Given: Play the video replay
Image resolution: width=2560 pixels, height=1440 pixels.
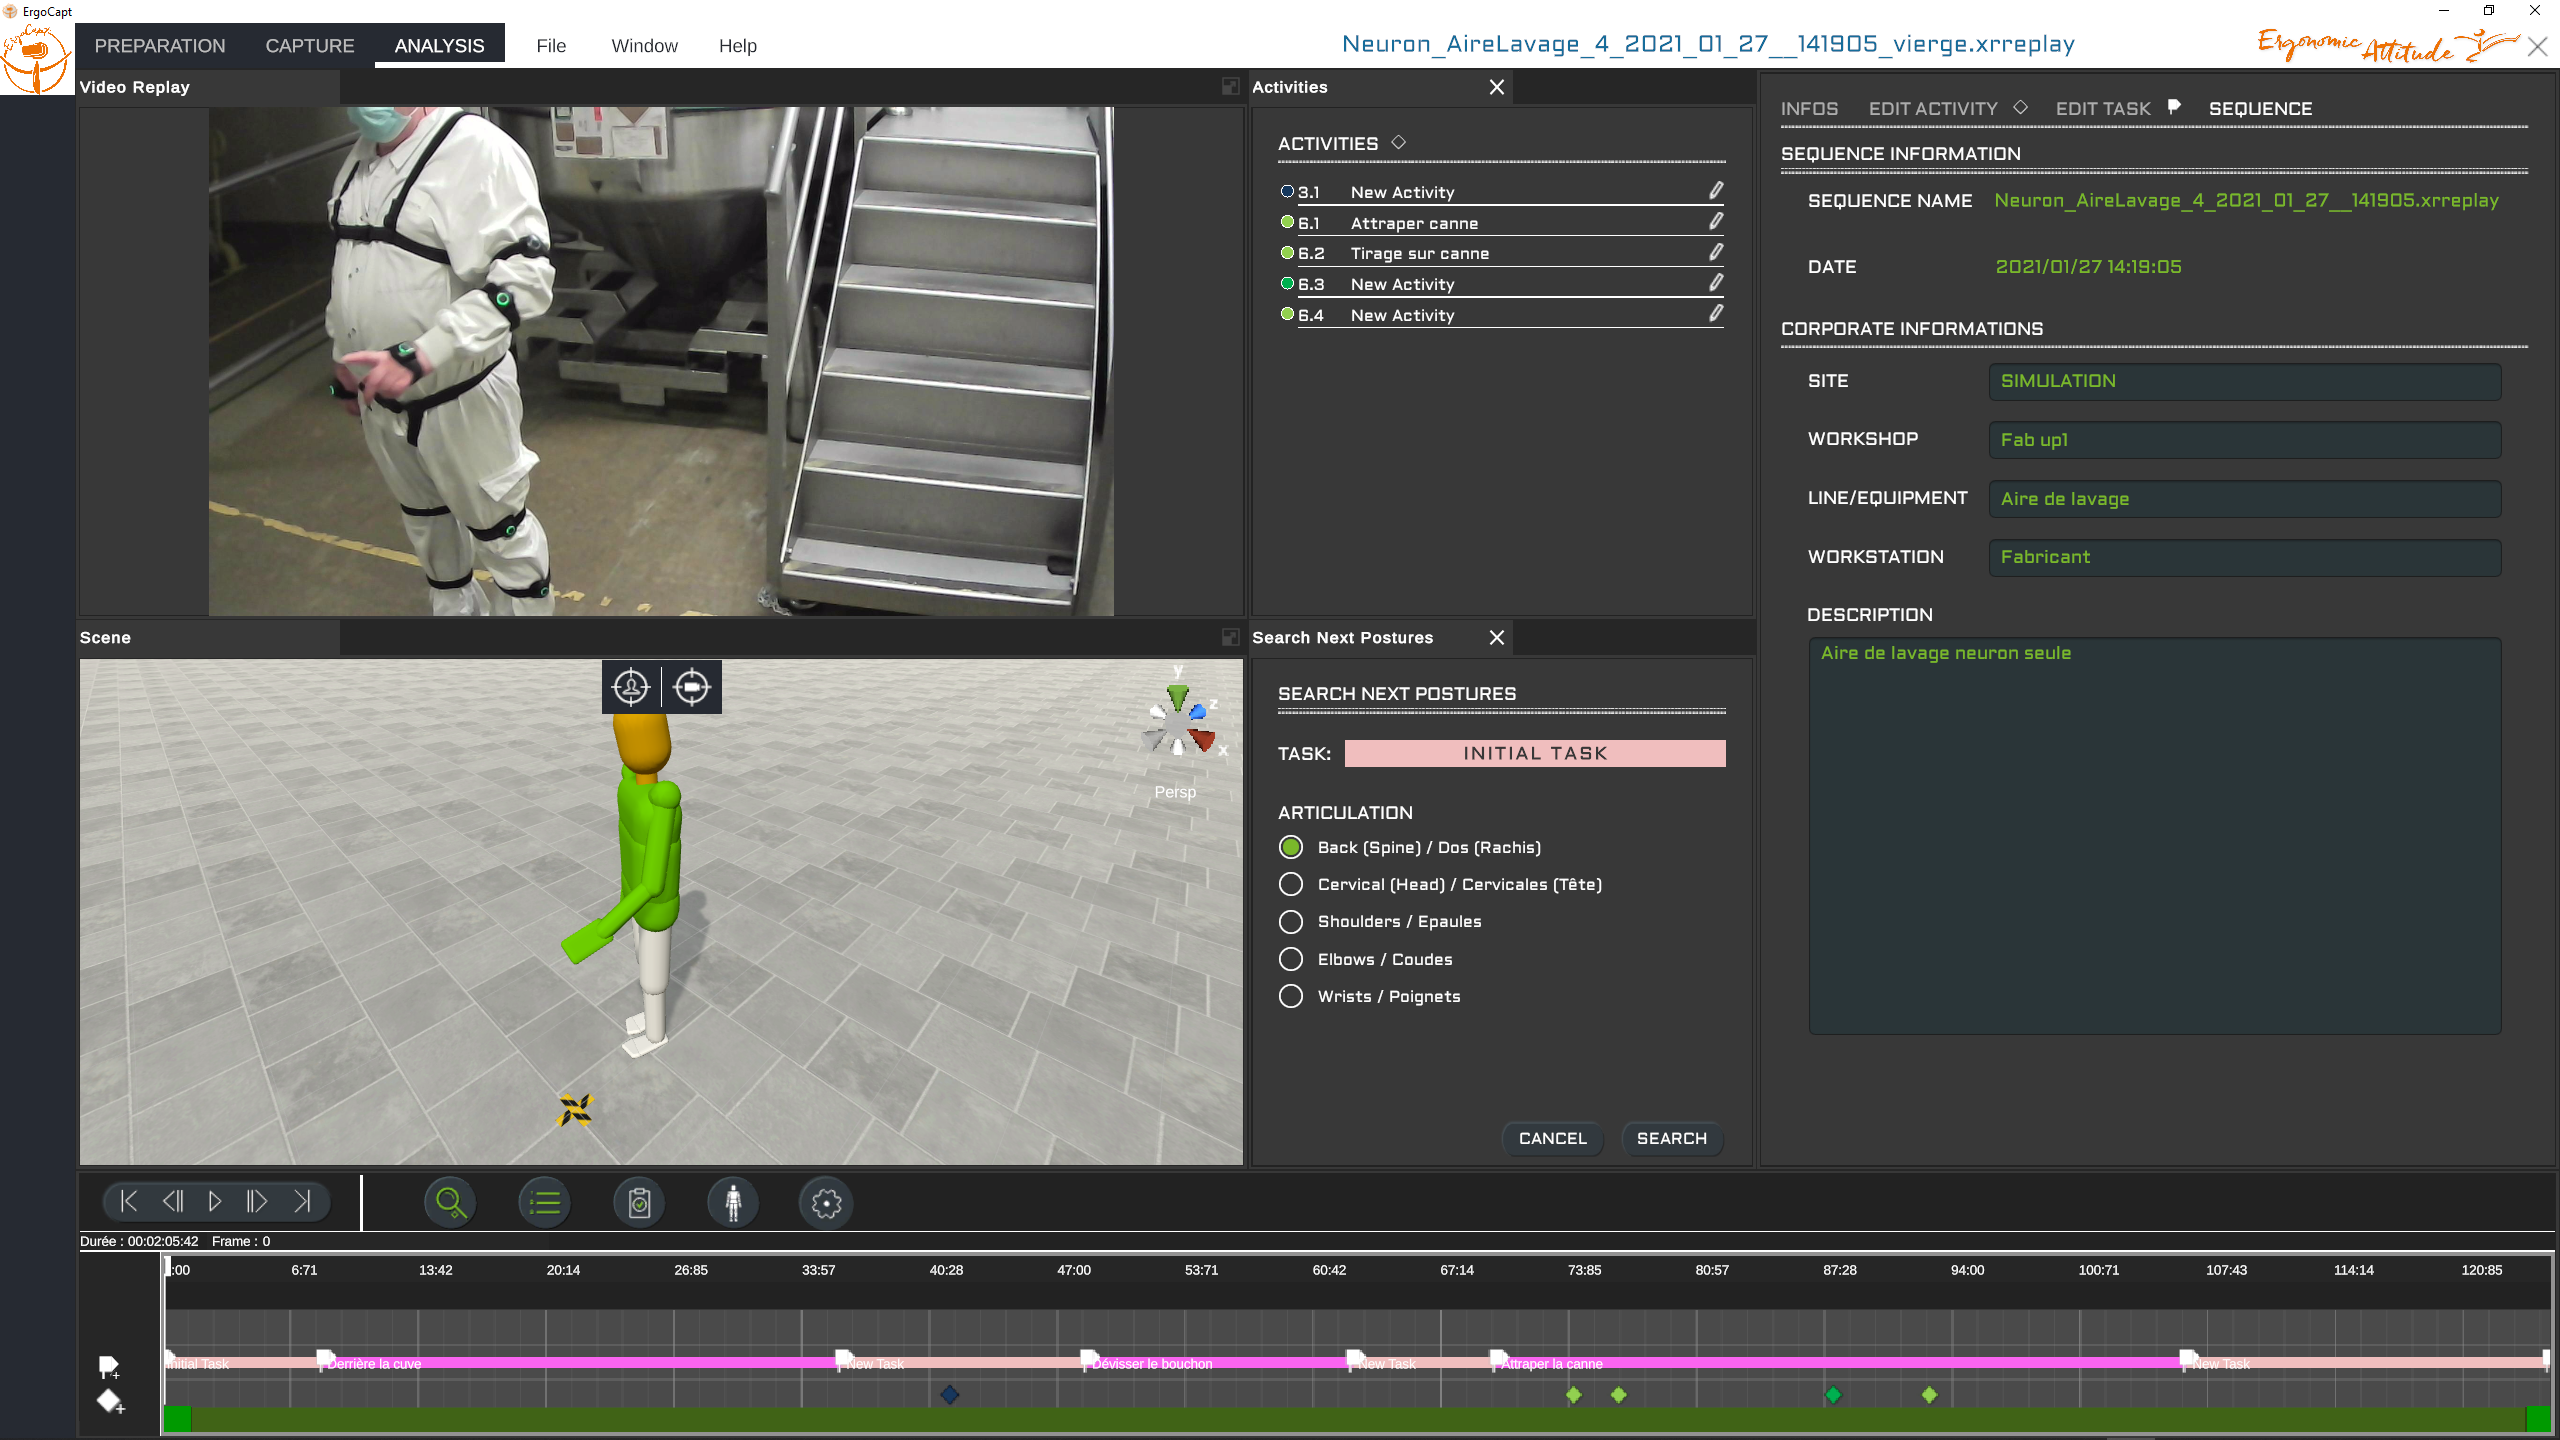Looking at the screenshot, I should tap(215, 1201).
